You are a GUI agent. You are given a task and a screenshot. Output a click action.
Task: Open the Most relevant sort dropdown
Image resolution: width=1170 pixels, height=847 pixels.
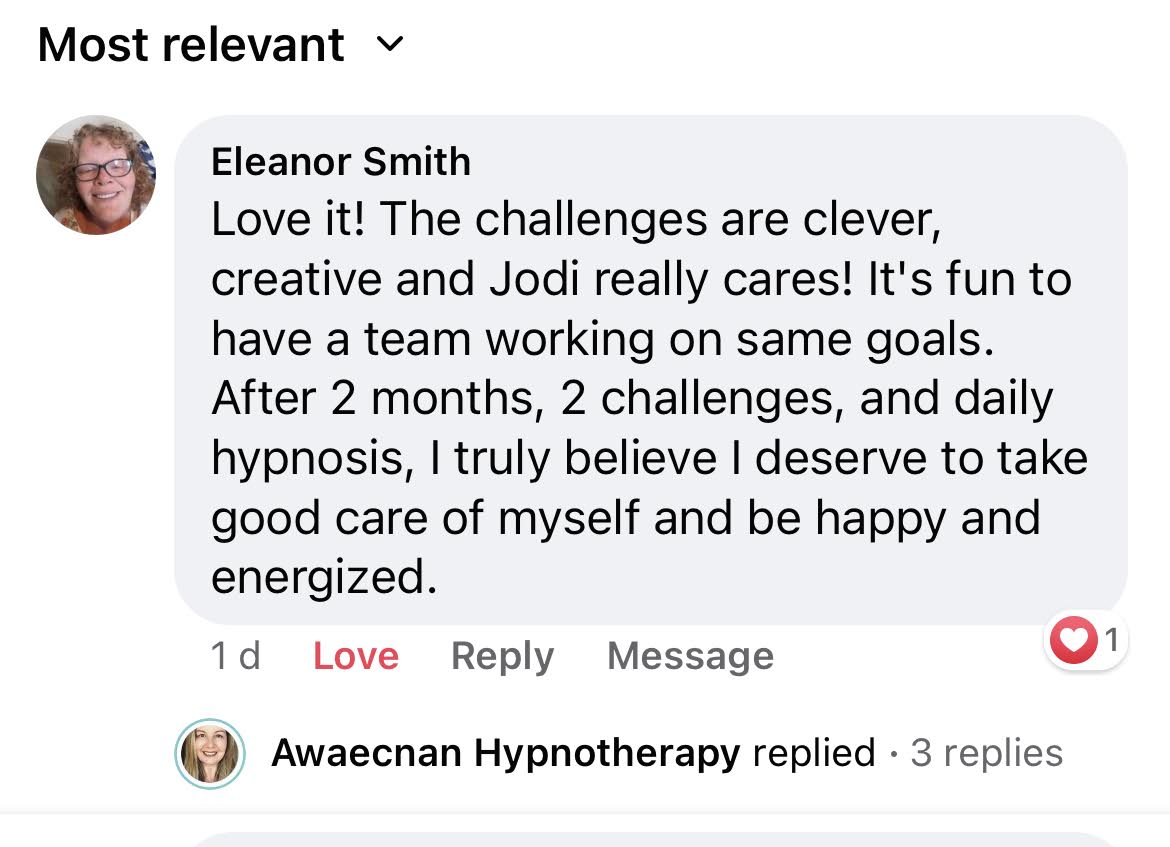(221, 45)
